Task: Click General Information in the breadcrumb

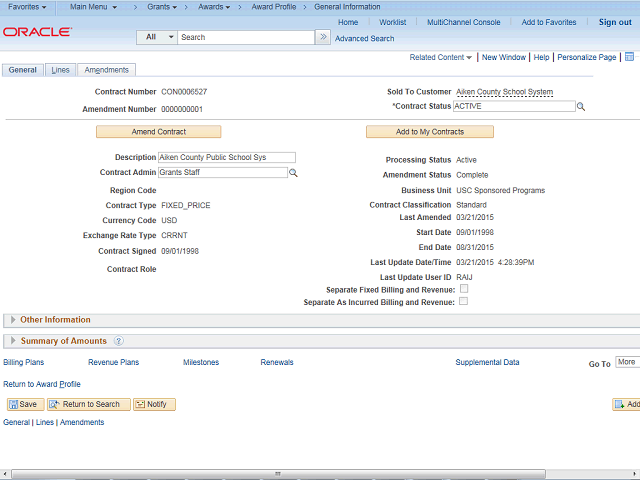Action: [347, 7]
